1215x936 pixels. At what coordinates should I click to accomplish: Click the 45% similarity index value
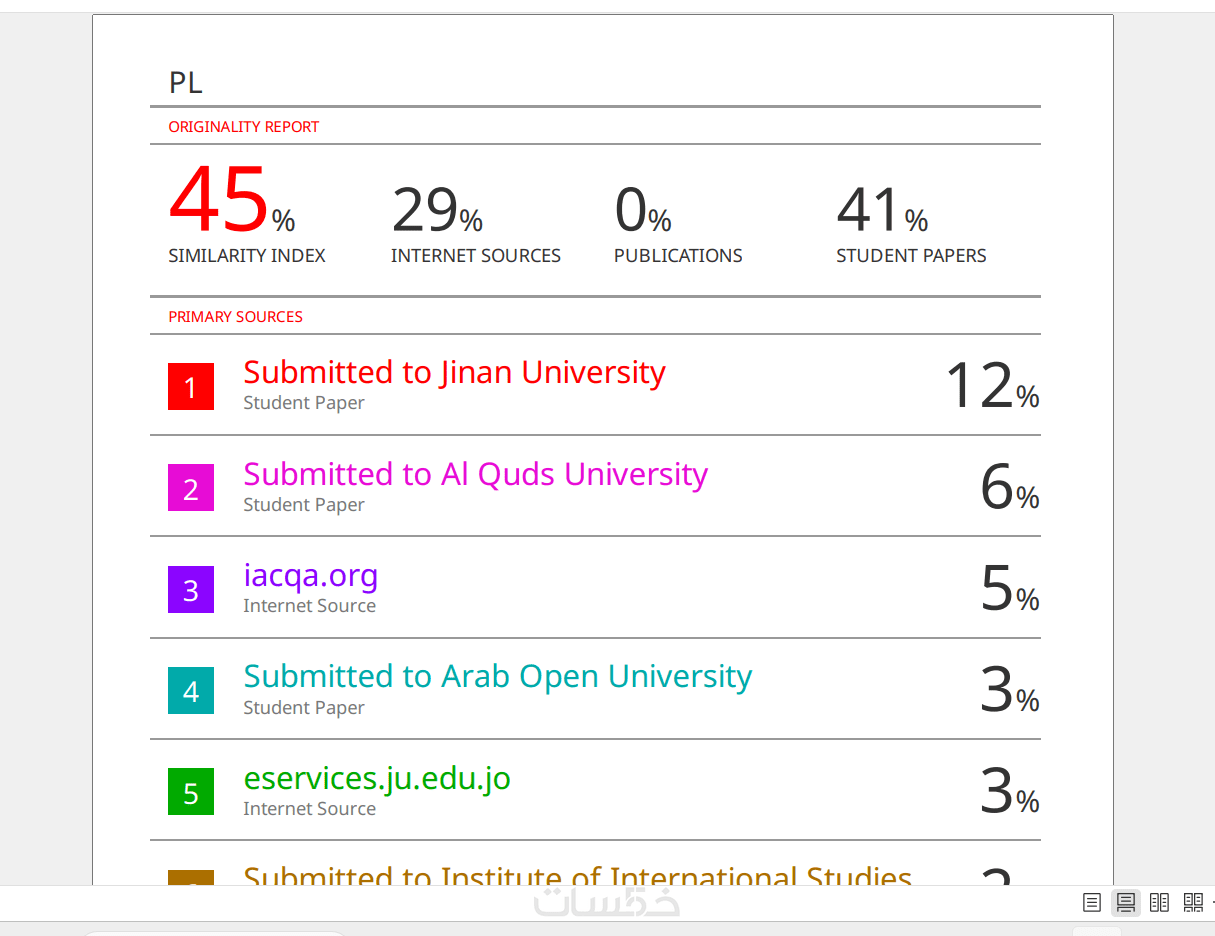[x=232, y=199]
